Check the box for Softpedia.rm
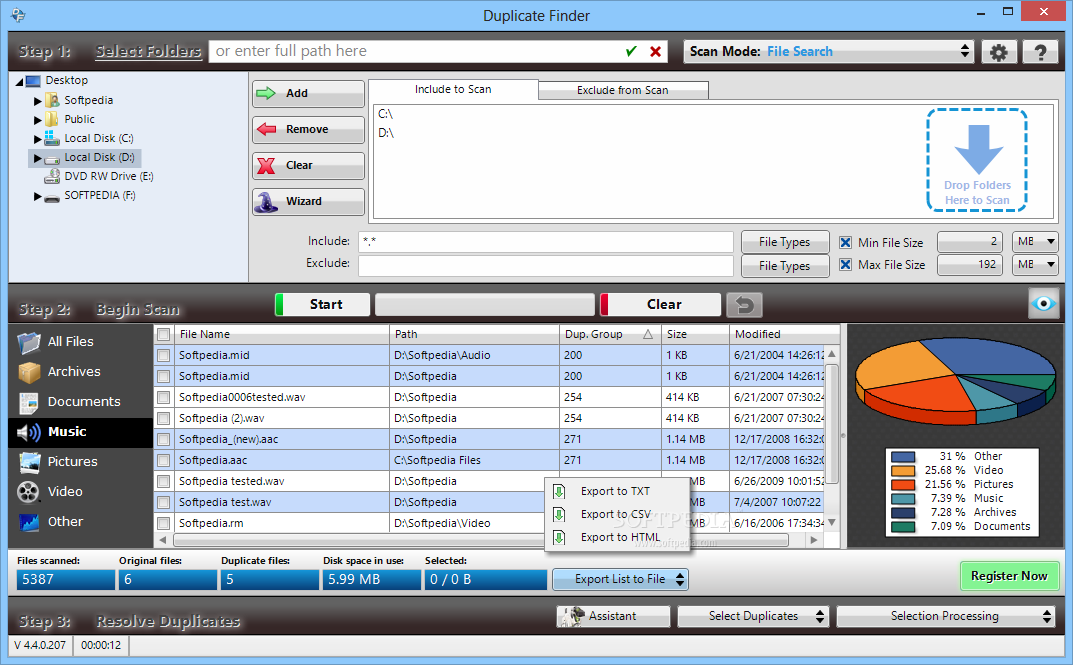The image size is (1073, 665). pyautogui.click(x=164, y=523)
